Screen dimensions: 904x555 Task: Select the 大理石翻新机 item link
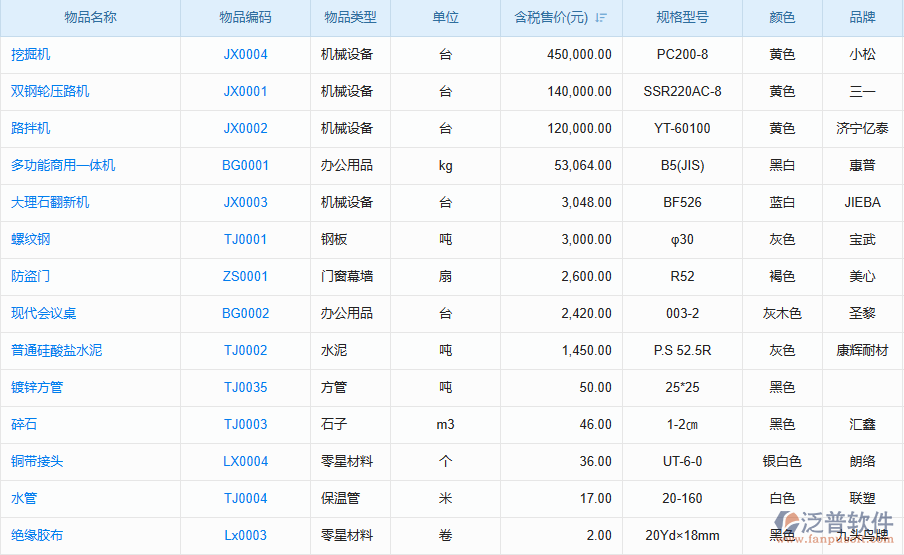50,203
